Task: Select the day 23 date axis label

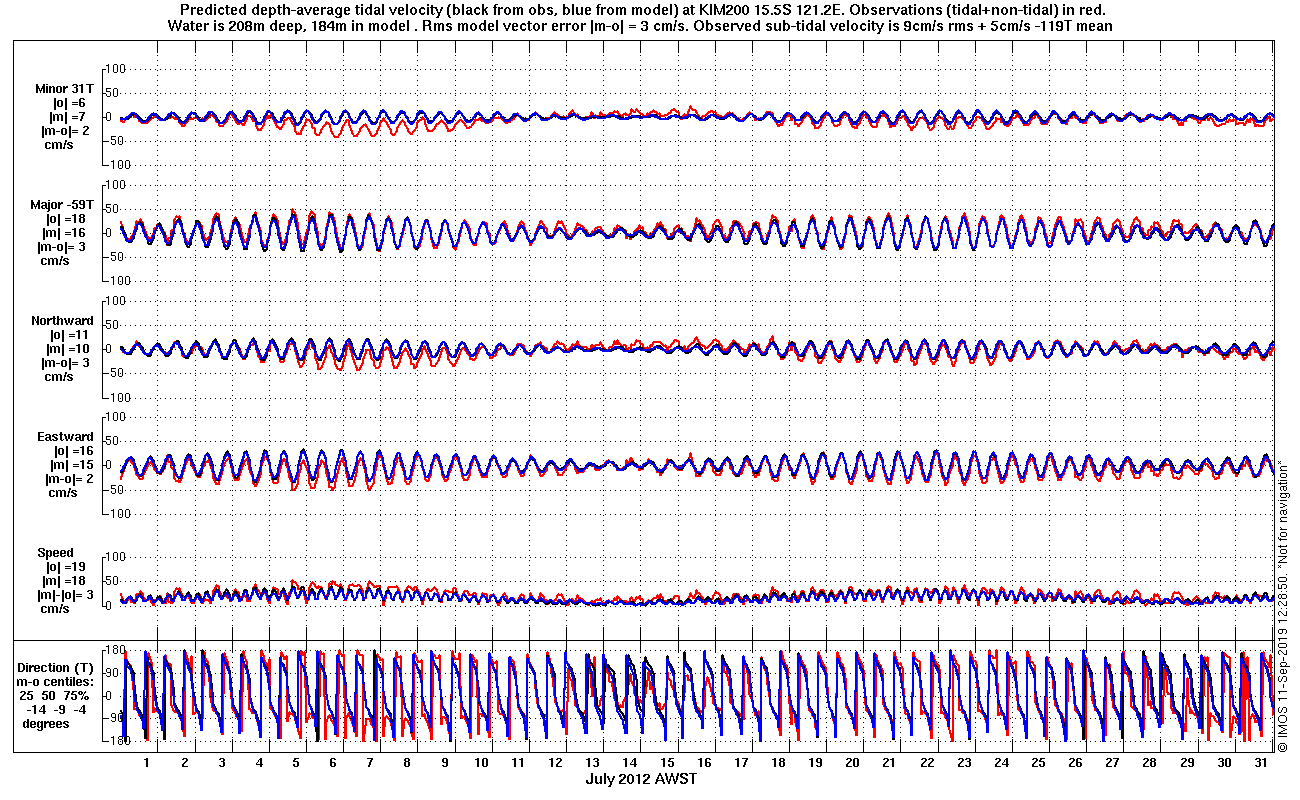Action: (x=963, y=762)
